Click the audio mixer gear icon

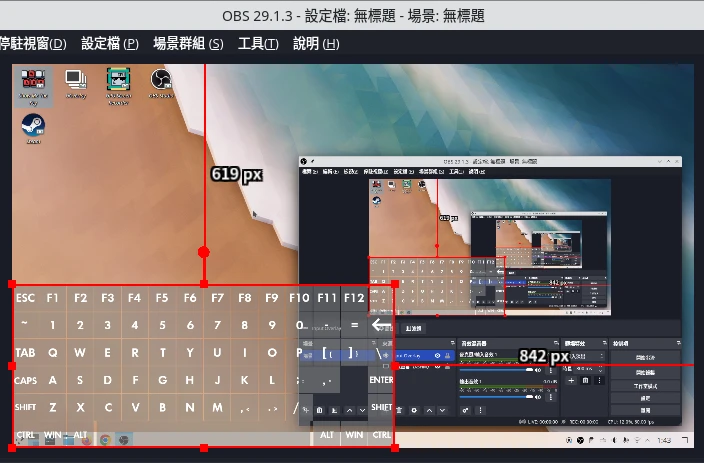click(x=466, y=410)
